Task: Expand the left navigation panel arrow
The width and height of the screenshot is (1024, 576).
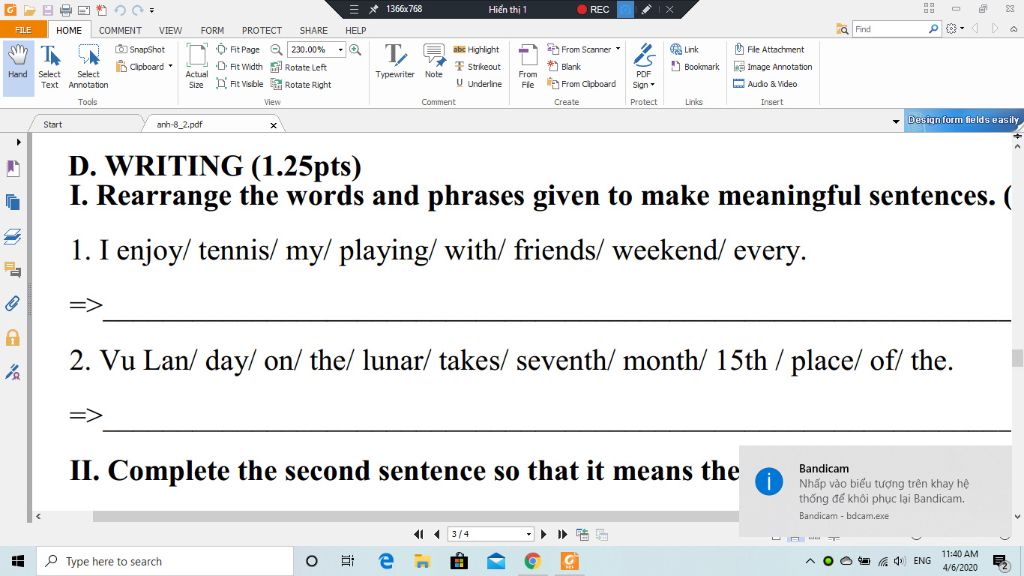Action: (18, 142)
